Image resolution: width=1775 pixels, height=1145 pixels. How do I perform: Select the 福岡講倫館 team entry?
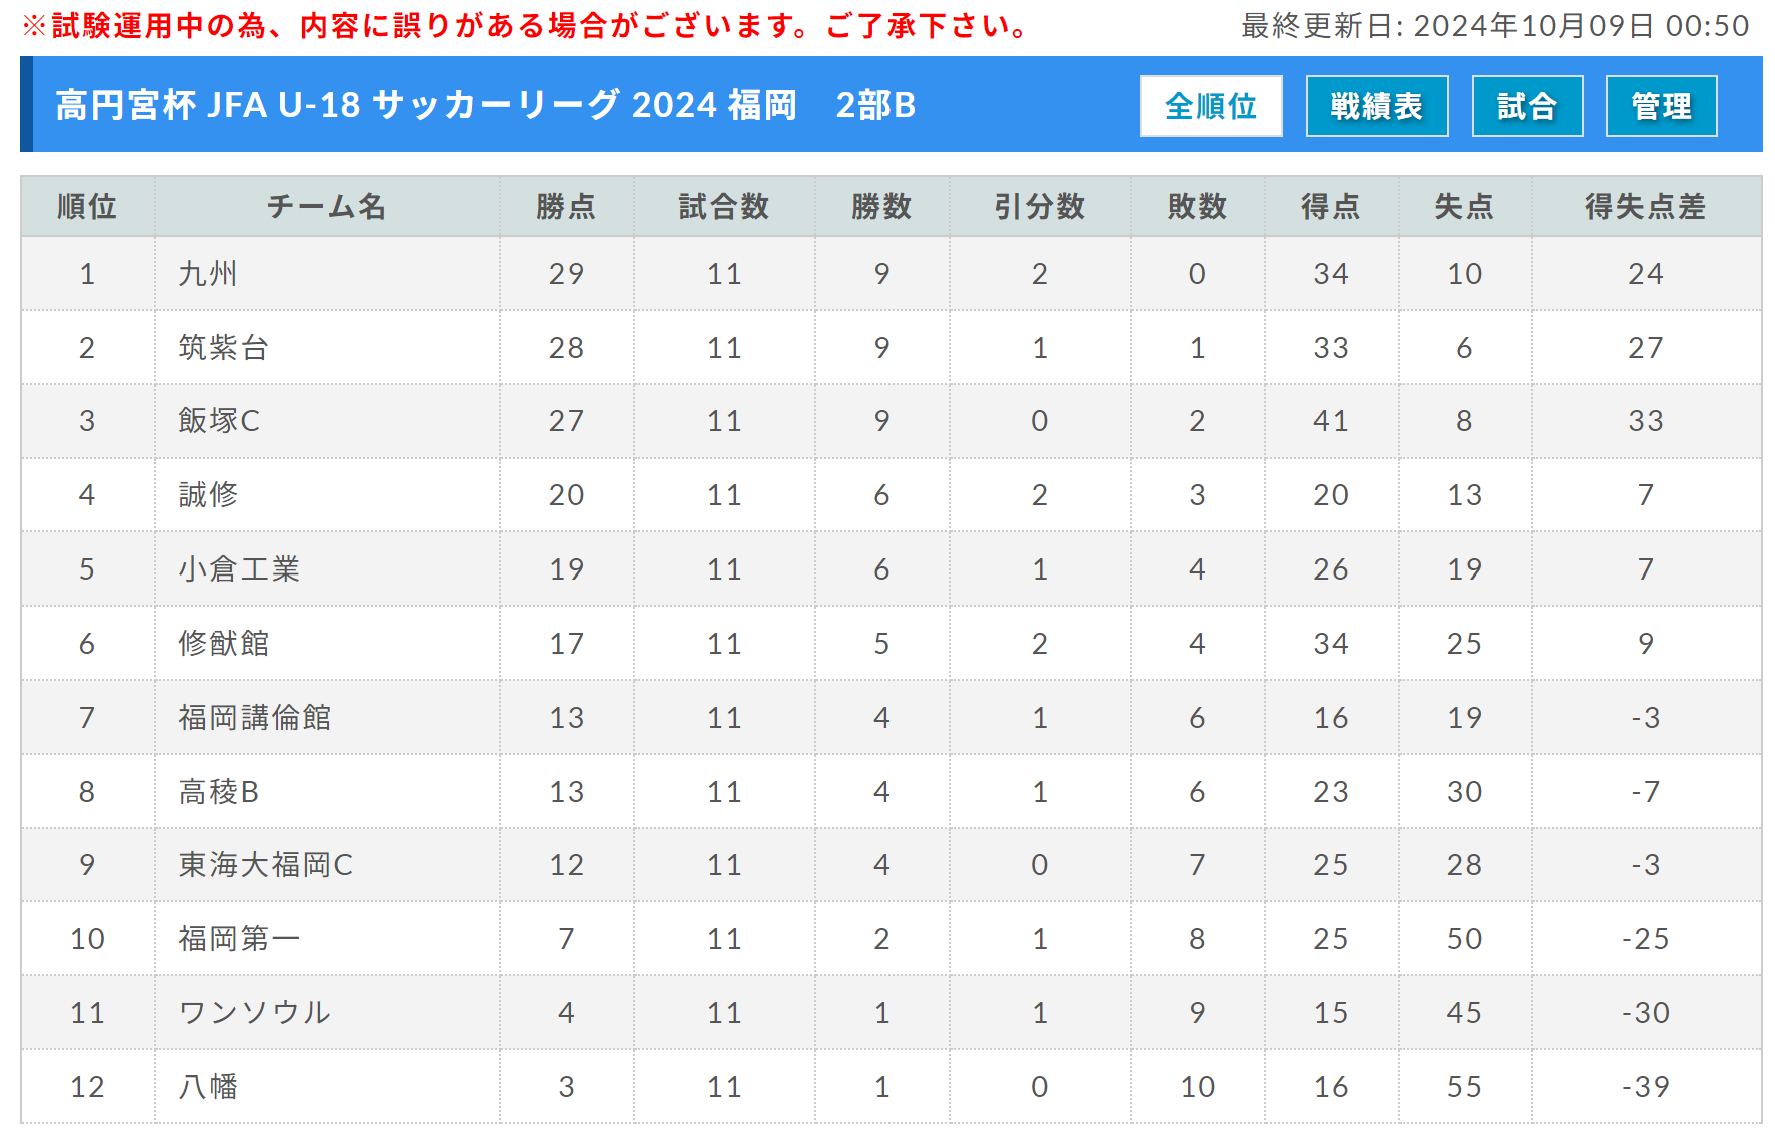[254, 717]
